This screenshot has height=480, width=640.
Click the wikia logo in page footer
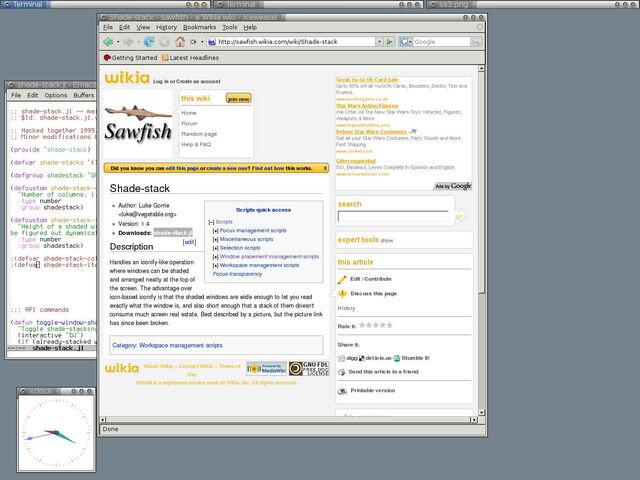click(x=122, y=368)
